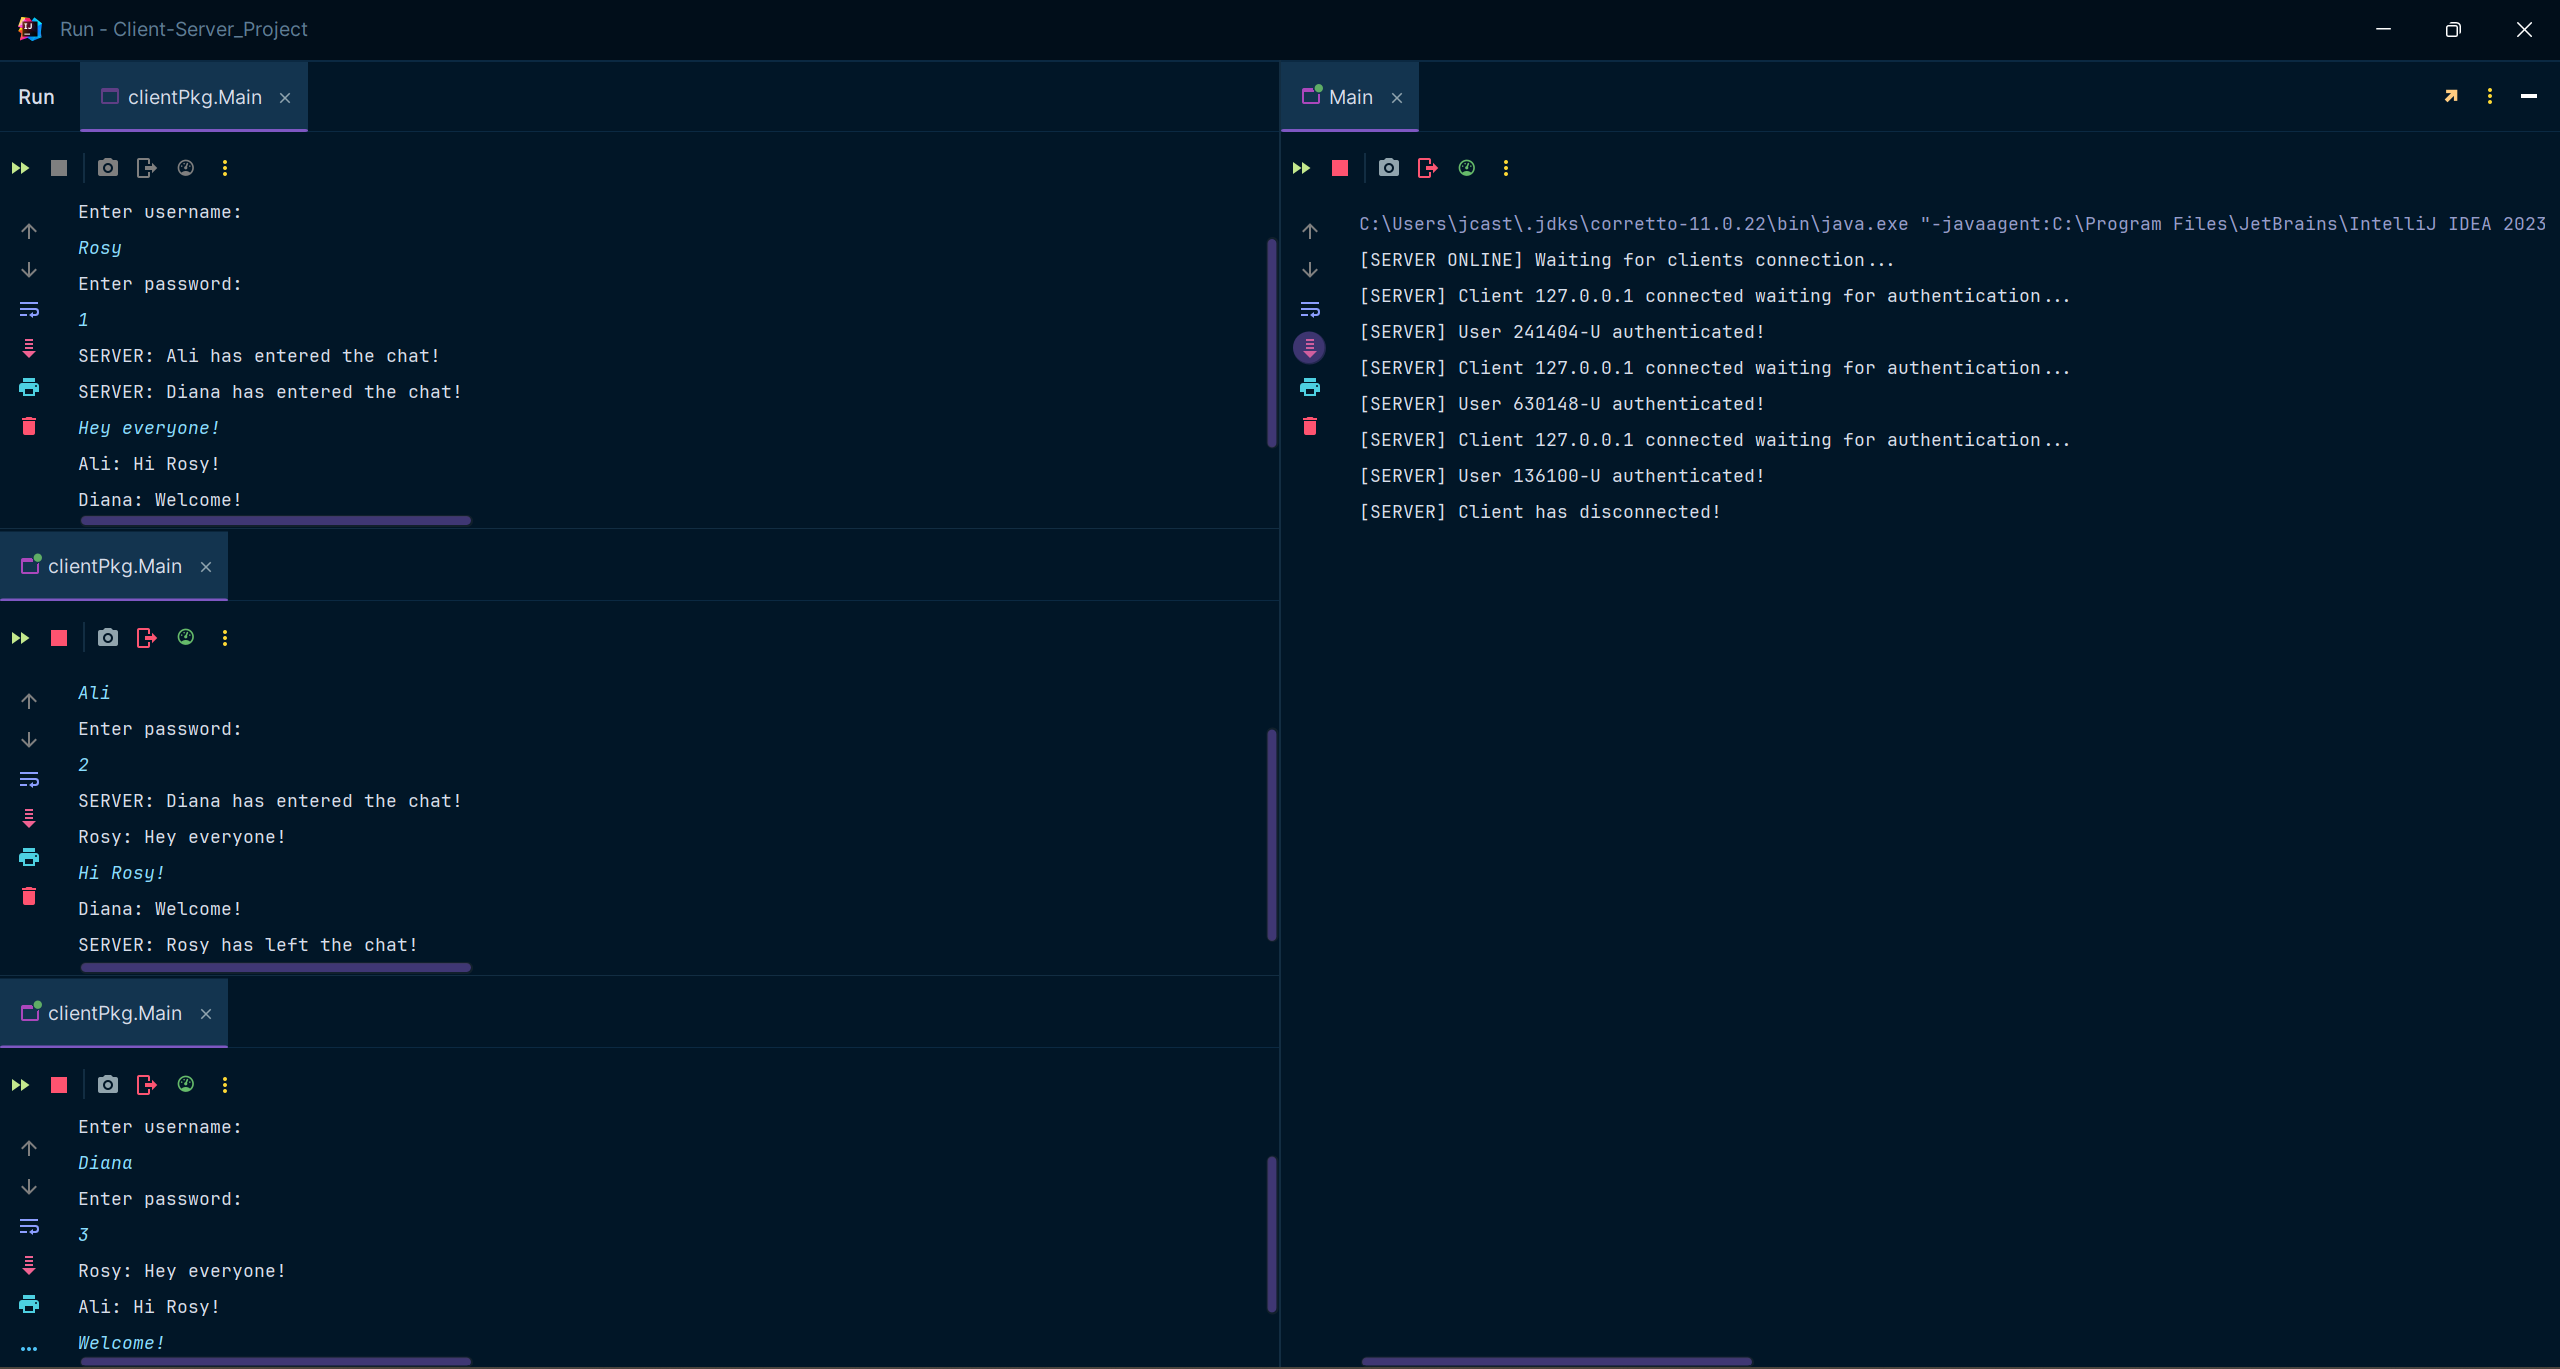Select the Main server run tab
The image size is (2560, 1369).
[1349, 97]
